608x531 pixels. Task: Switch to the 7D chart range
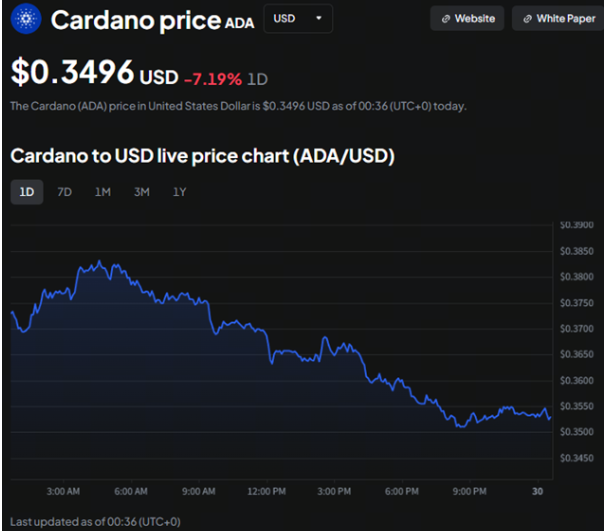pos(65,192)
